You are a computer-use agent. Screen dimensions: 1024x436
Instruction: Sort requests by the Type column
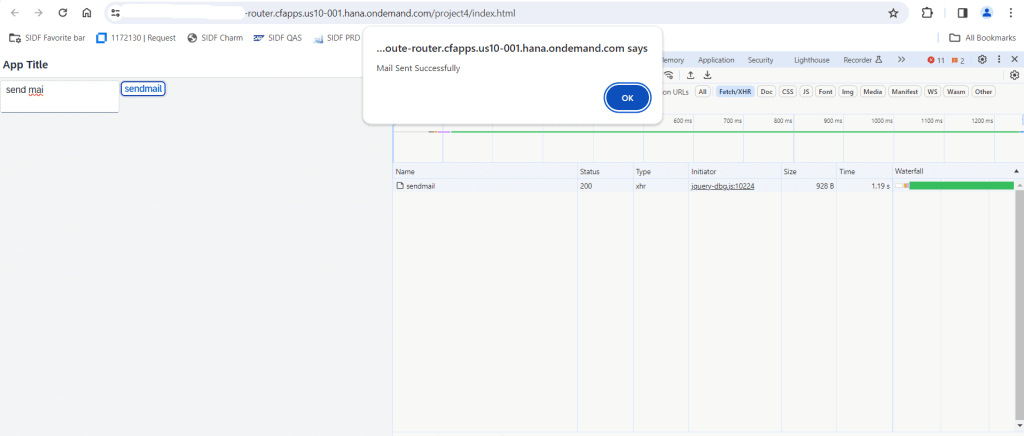pyautogui.click(x=660, y=171)
